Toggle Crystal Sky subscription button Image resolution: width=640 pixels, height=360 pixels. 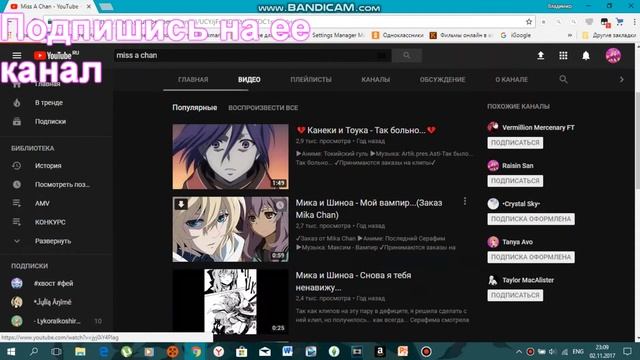coord(531,219)
